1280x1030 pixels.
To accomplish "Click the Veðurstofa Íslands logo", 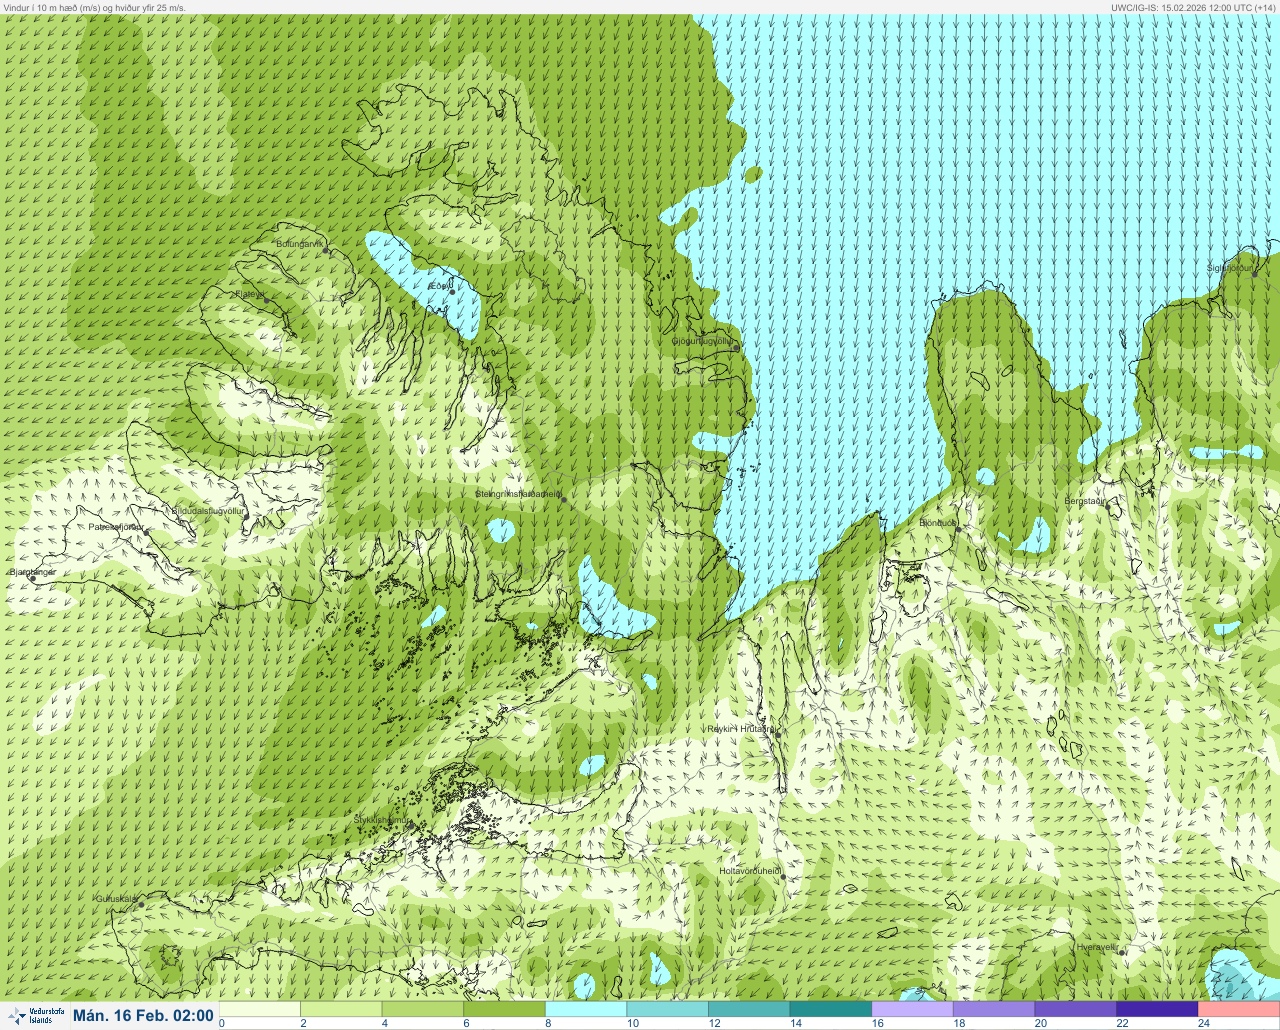I will coord(35,1016).
